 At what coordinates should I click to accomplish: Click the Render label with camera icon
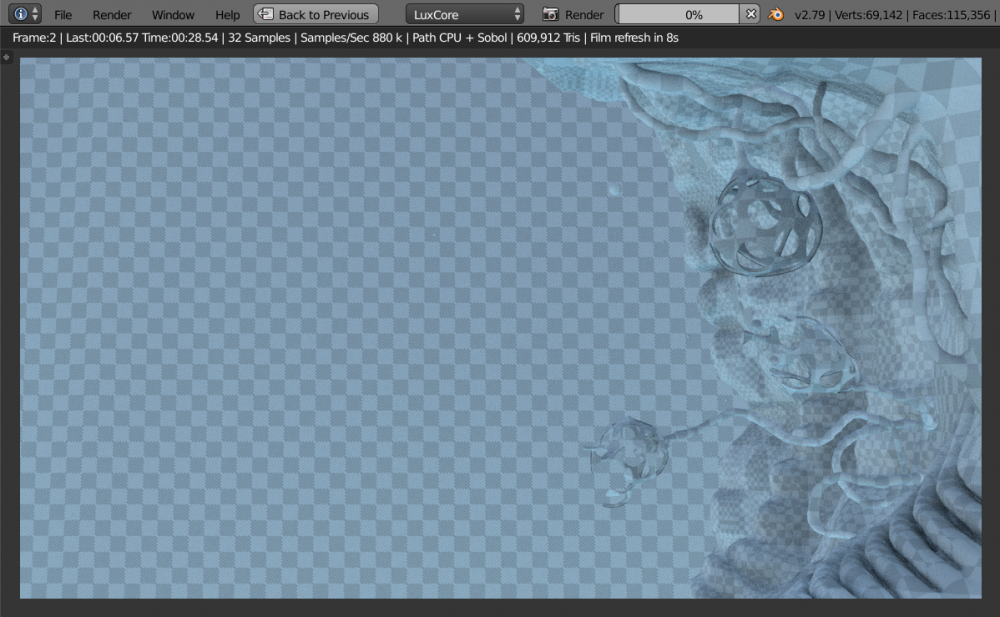tap(573, 14)
